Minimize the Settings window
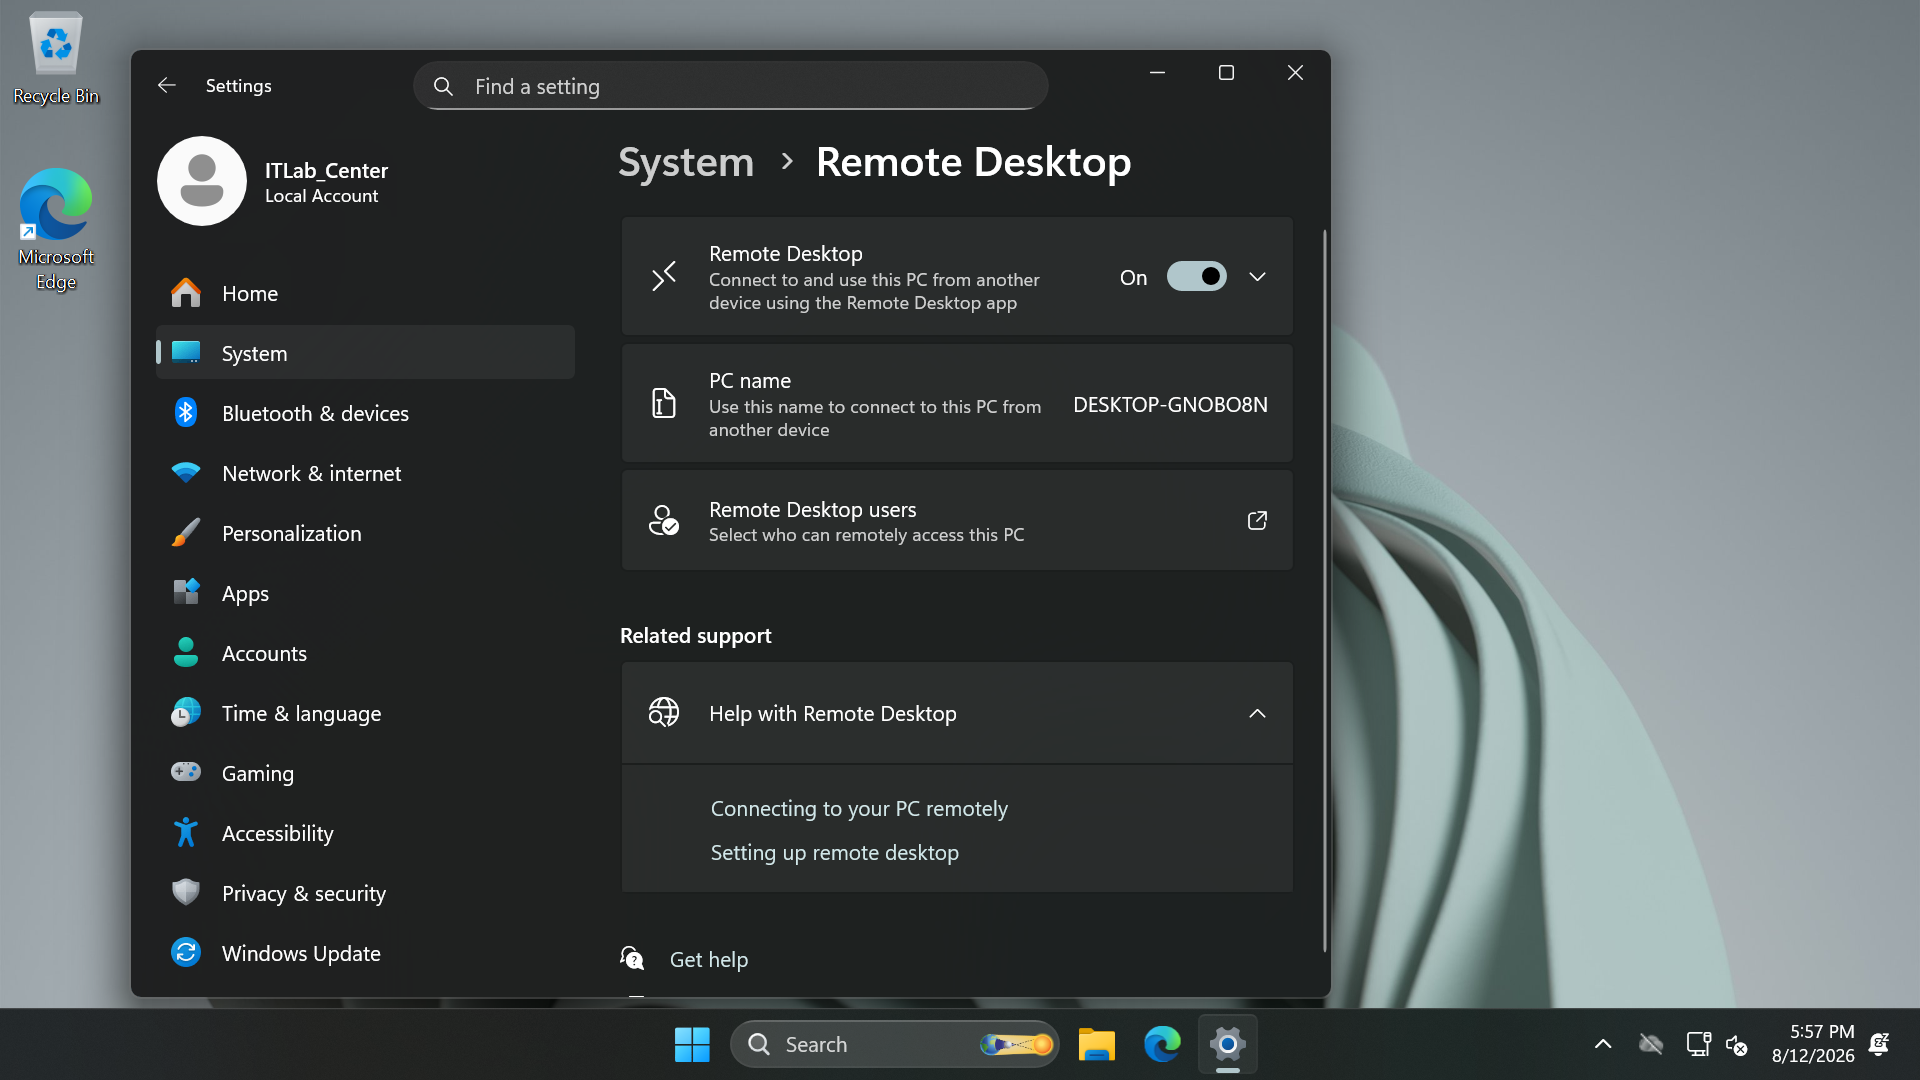Viewport: 1920px width, 1080px height. pyautogui.click(x=1157, y=73)
